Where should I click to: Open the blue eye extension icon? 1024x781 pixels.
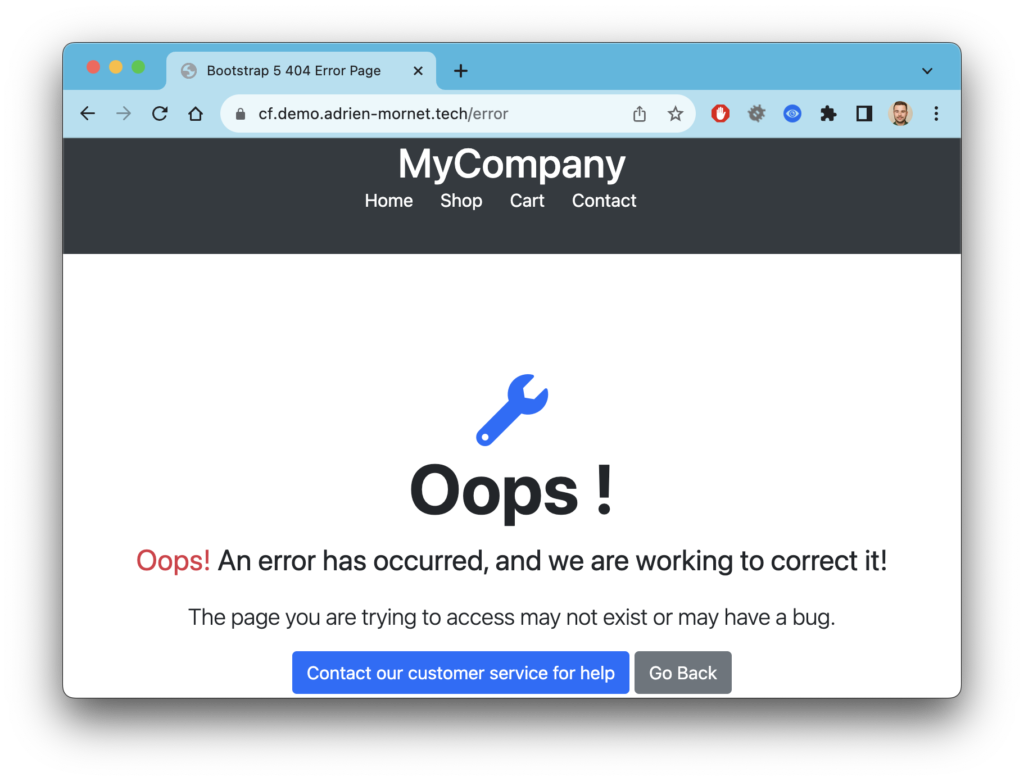pyautogui.click(x=792, y=114)
